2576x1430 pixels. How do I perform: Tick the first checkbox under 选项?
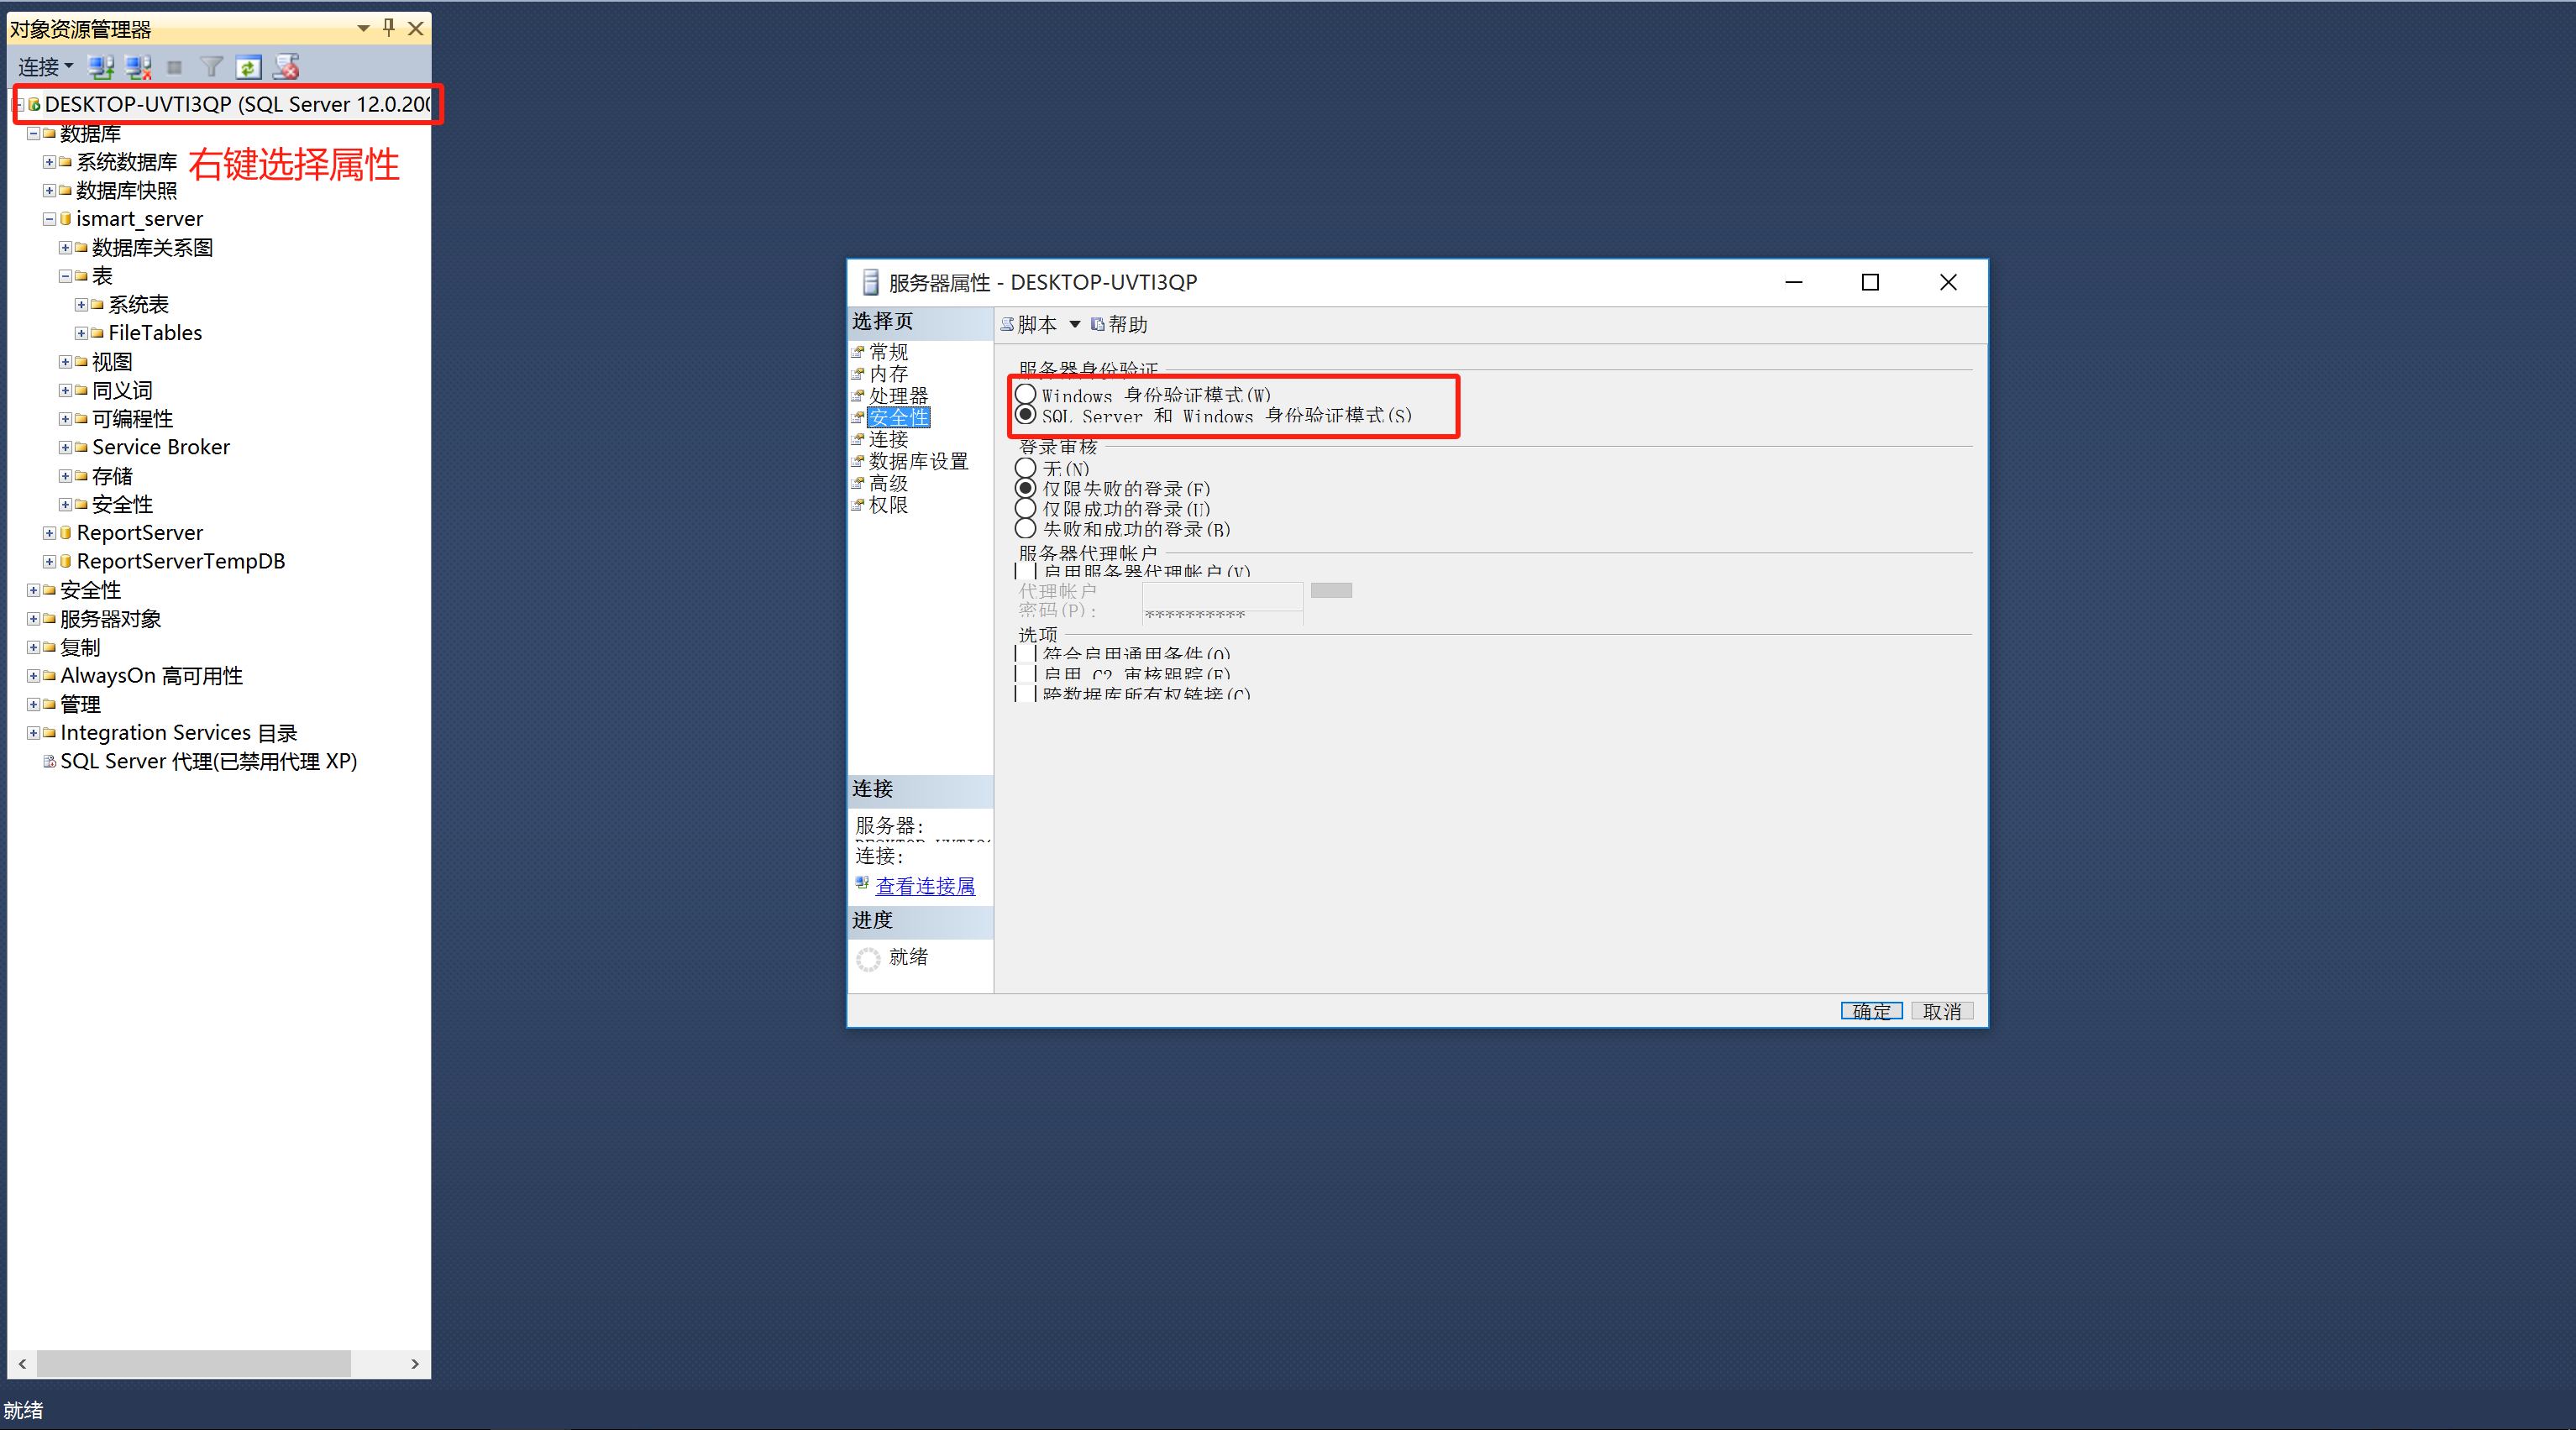(1026, 653)
